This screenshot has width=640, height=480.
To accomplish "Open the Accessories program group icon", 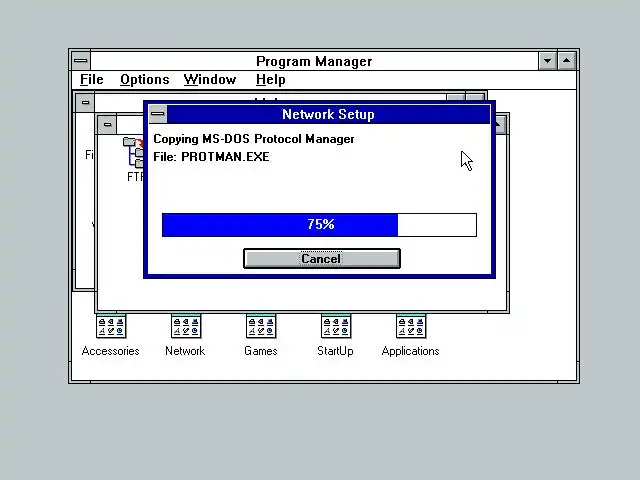I will click(111, 326).
